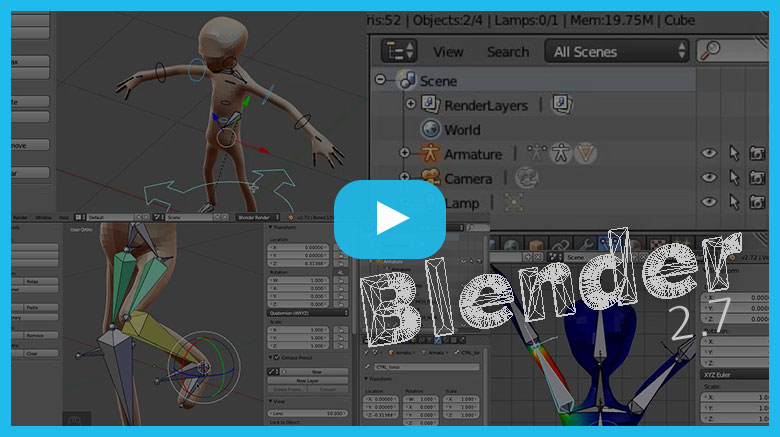
Task: Enable the Grease Pencil checkbox
Action: (x=277, y=357)
